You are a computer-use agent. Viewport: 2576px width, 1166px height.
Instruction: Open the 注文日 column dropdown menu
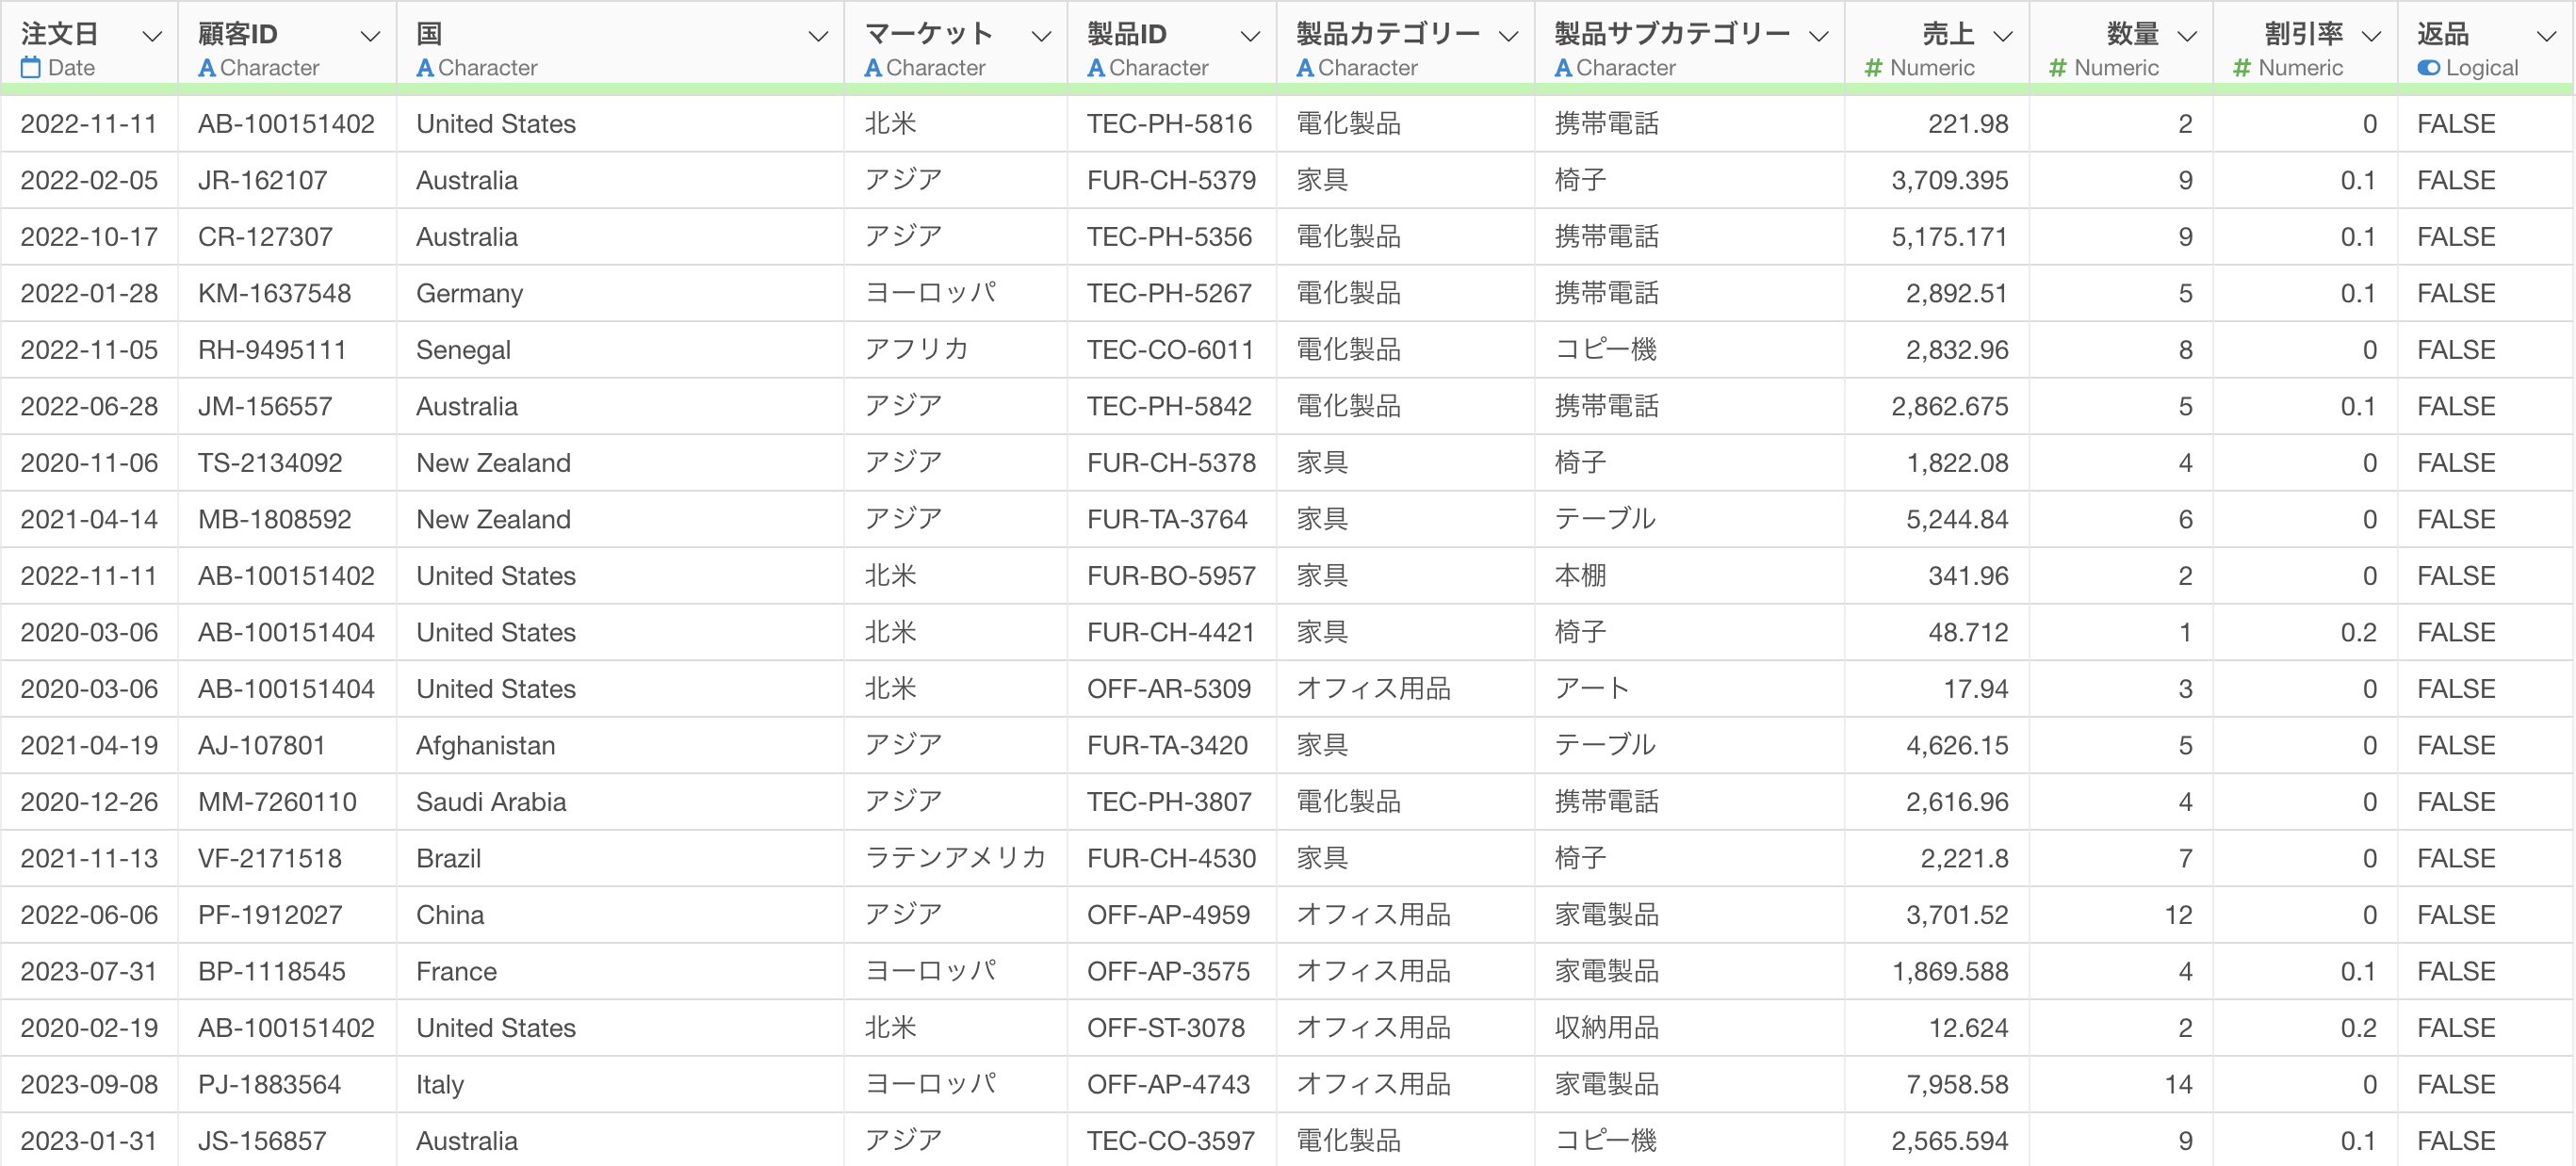tap(152, 36)
